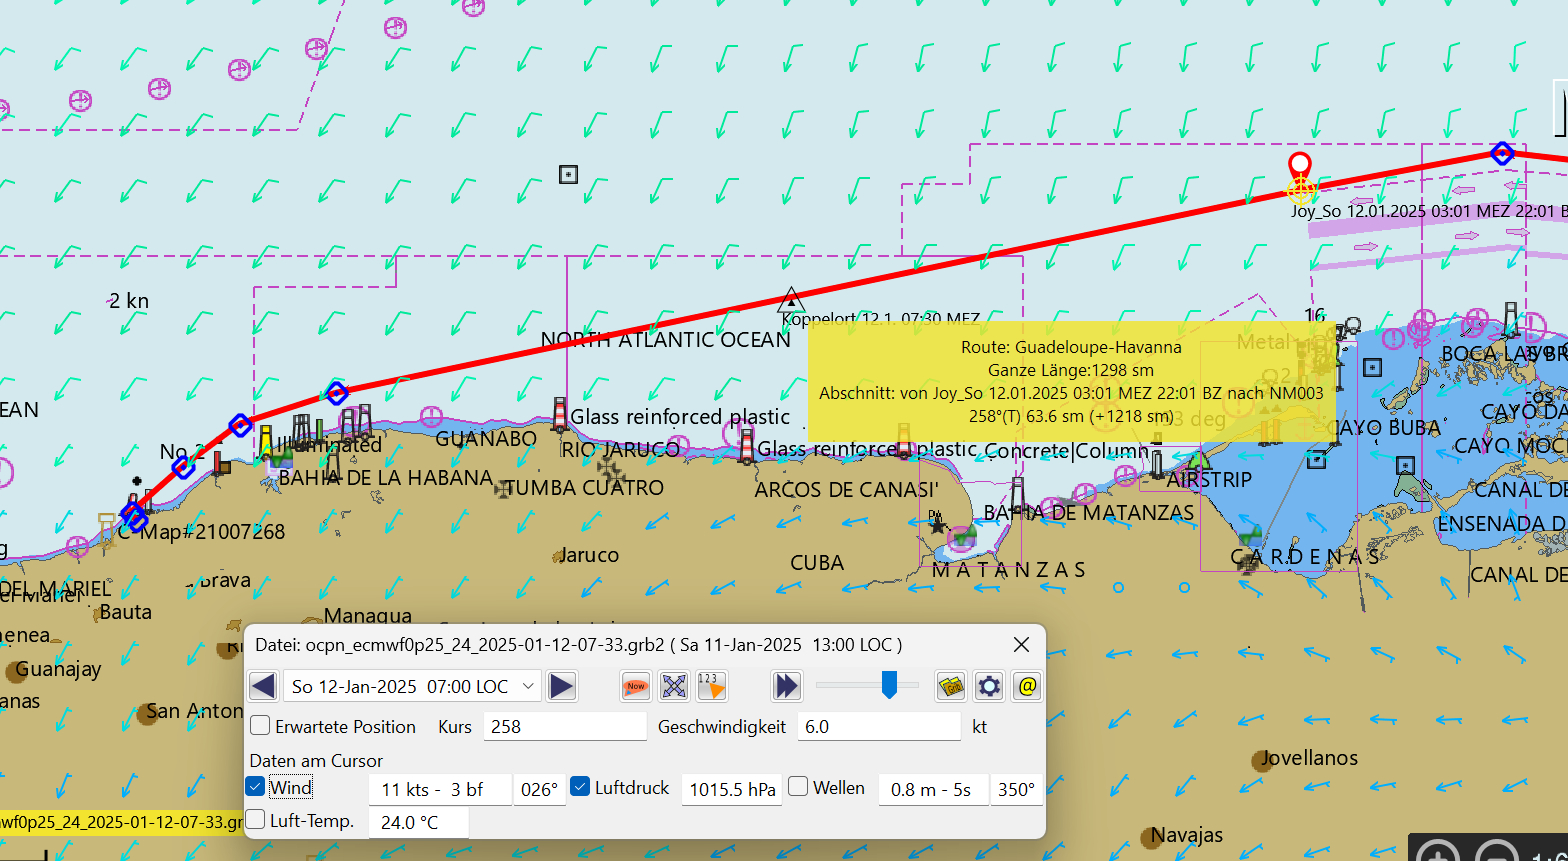1568x861 pixels.
Task: Click Jovellanos town dot
Action: 1260,761
